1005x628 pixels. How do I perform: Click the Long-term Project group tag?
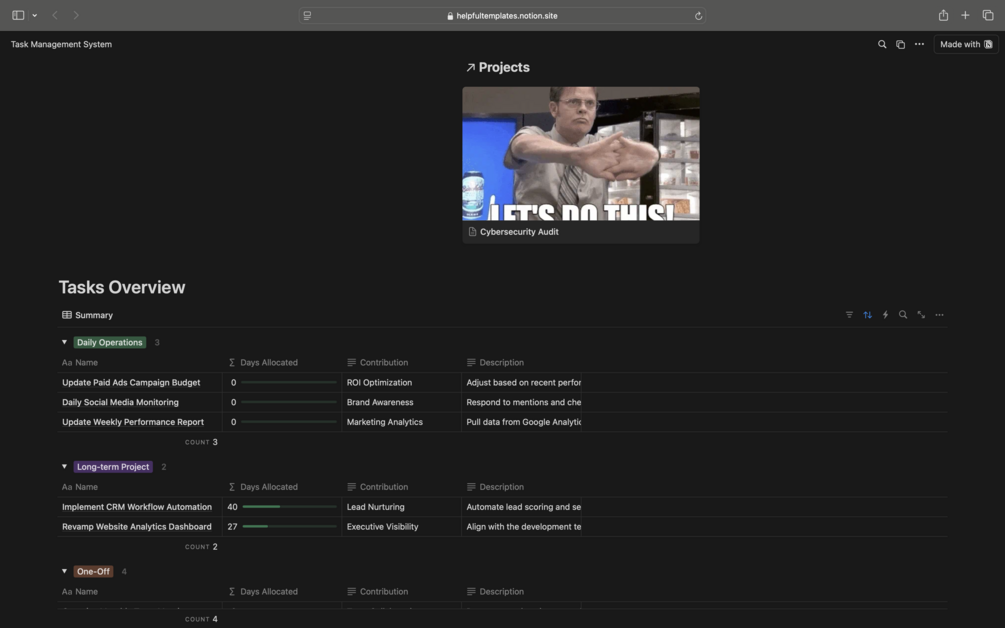(x=113, y=467)
